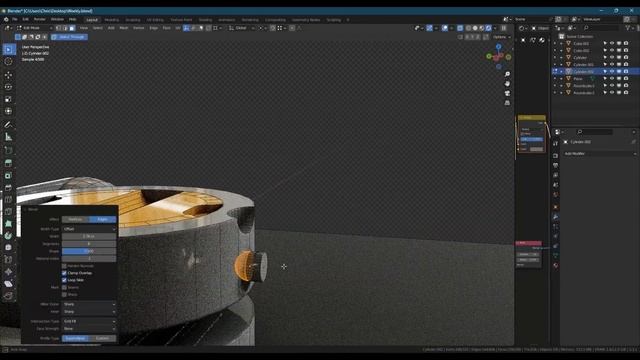Open the Miter Inner dropdown
The width and height of the screenshot is (640, 360).
tap(89, 311)
